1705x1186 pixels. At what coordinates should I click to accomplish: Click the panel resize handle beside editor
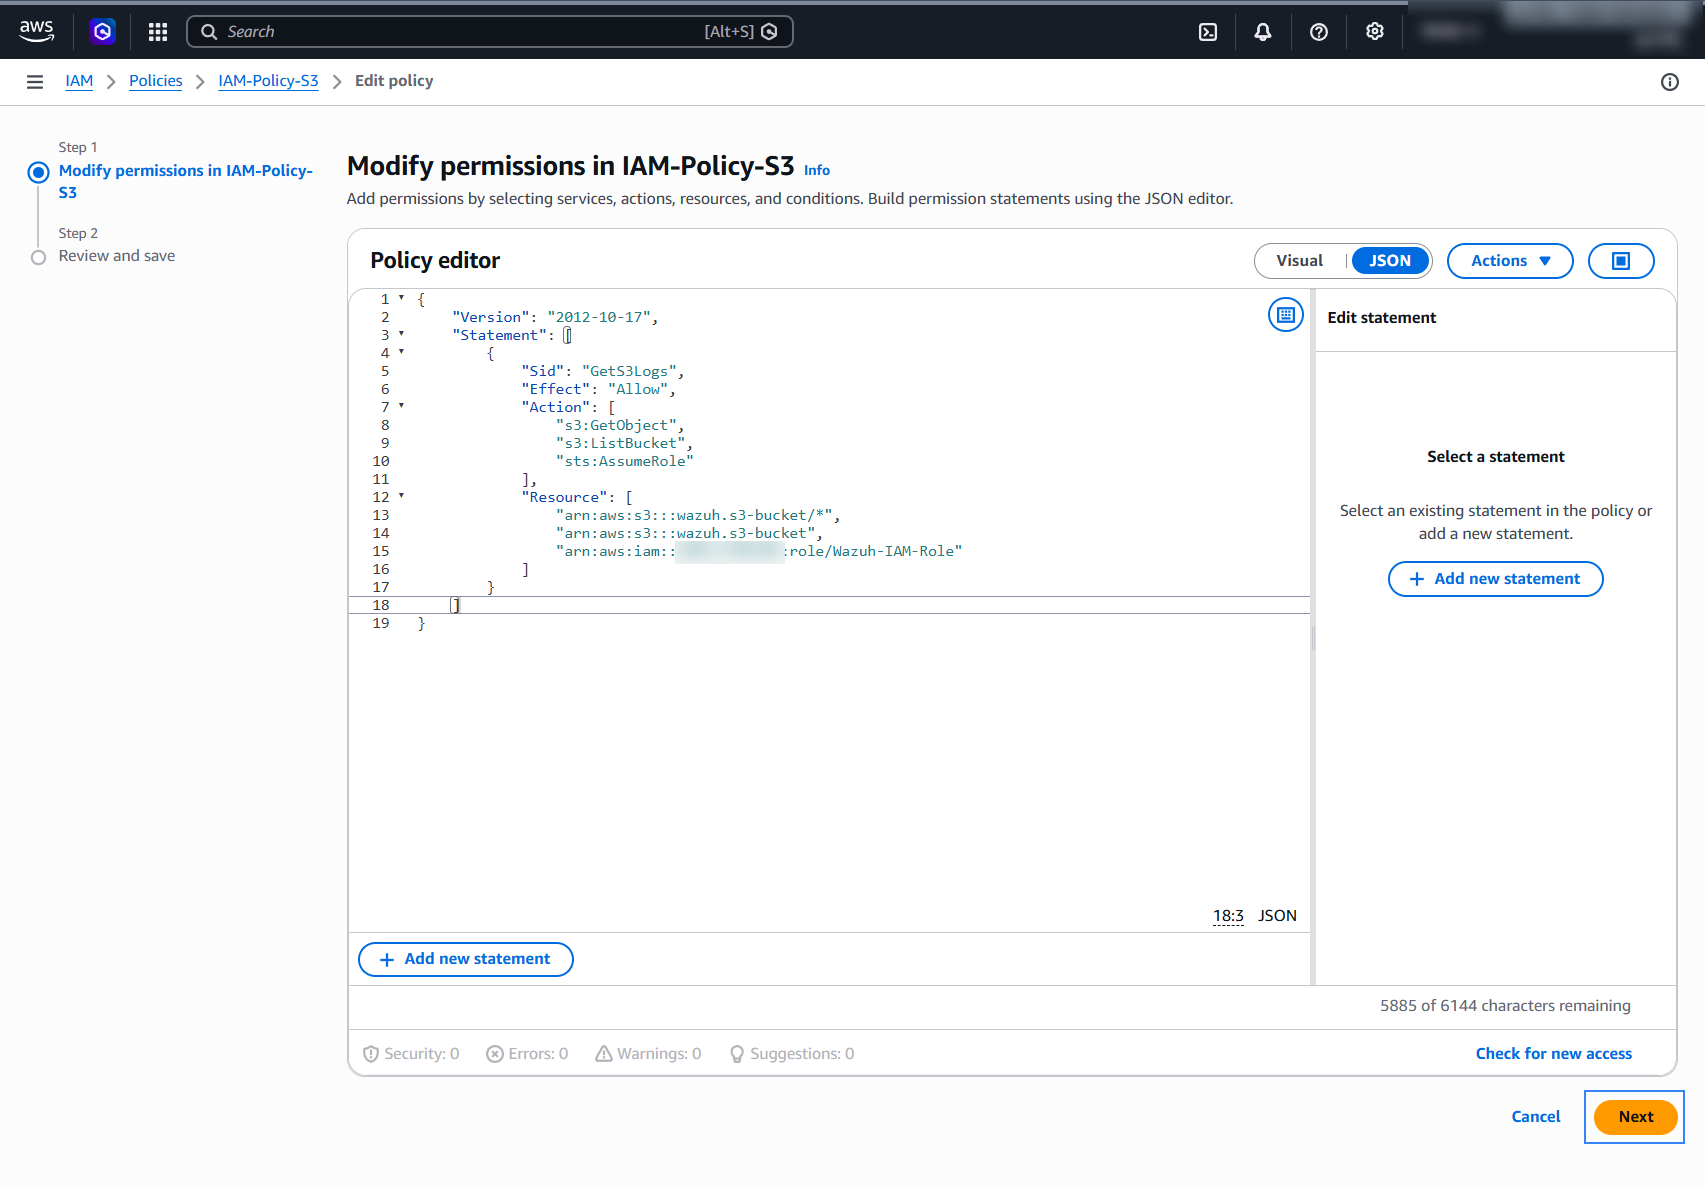pos(1313,638)
